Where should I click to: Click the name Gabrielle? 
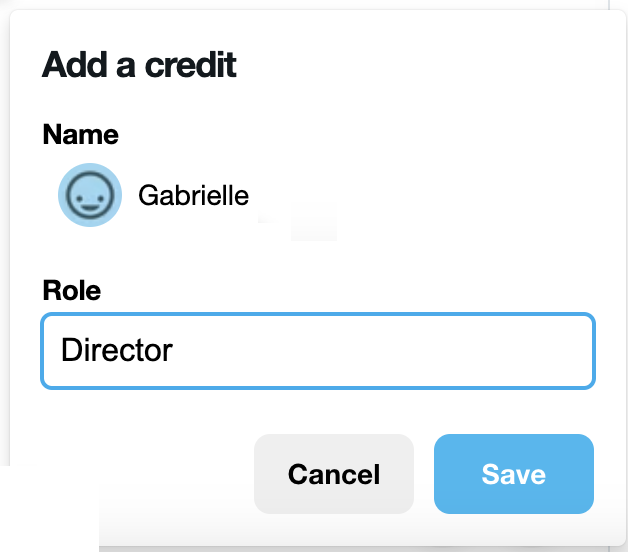(193, 195)
